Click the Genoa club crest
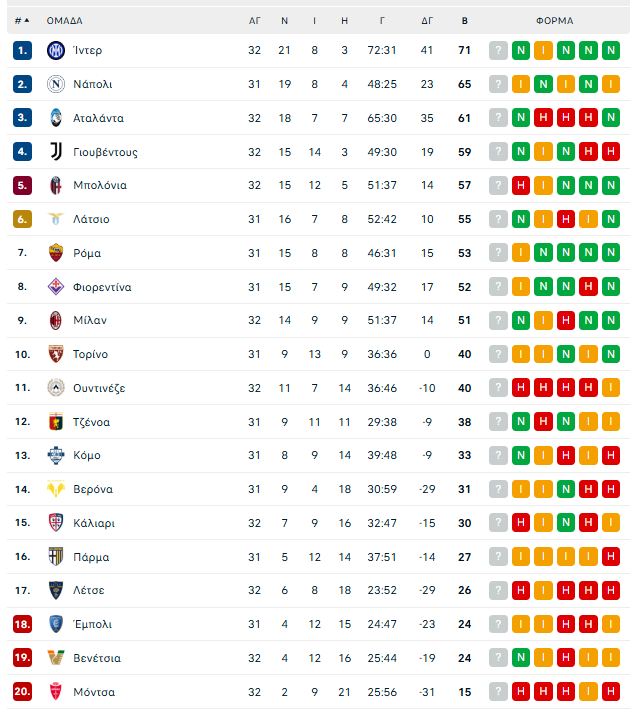 55,422
